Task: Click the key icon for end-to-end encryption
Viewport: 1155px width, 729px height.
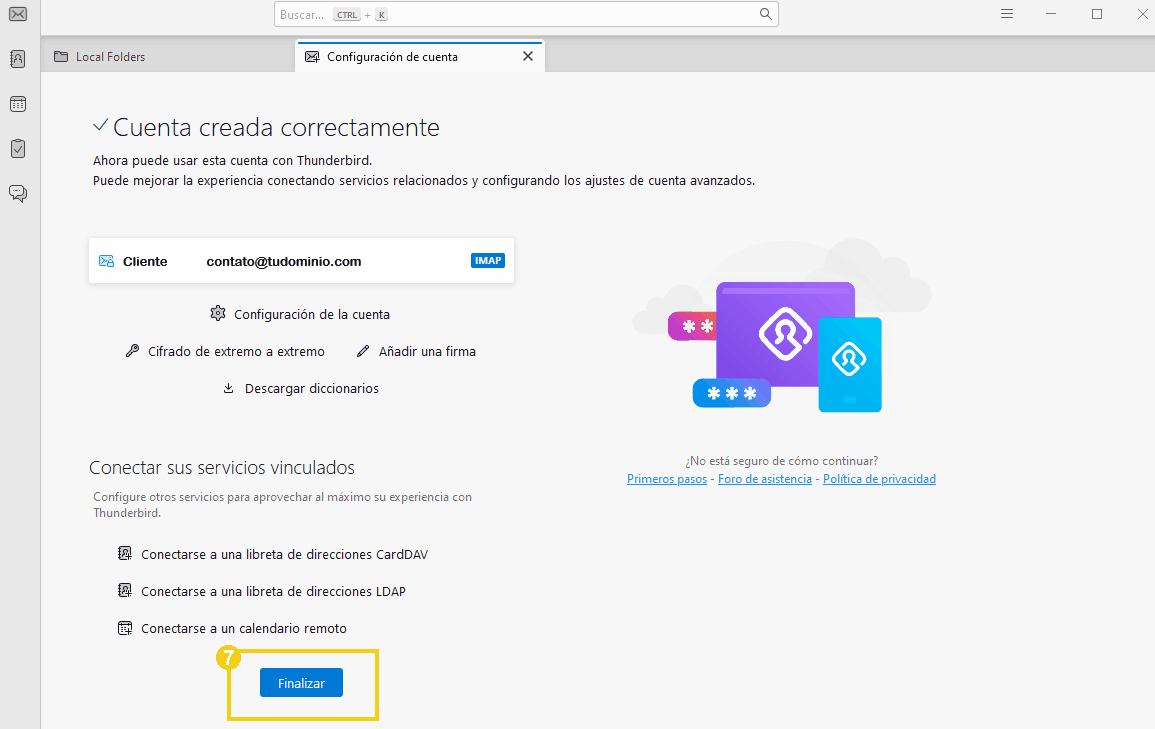Action: click(x=132, y=351)
